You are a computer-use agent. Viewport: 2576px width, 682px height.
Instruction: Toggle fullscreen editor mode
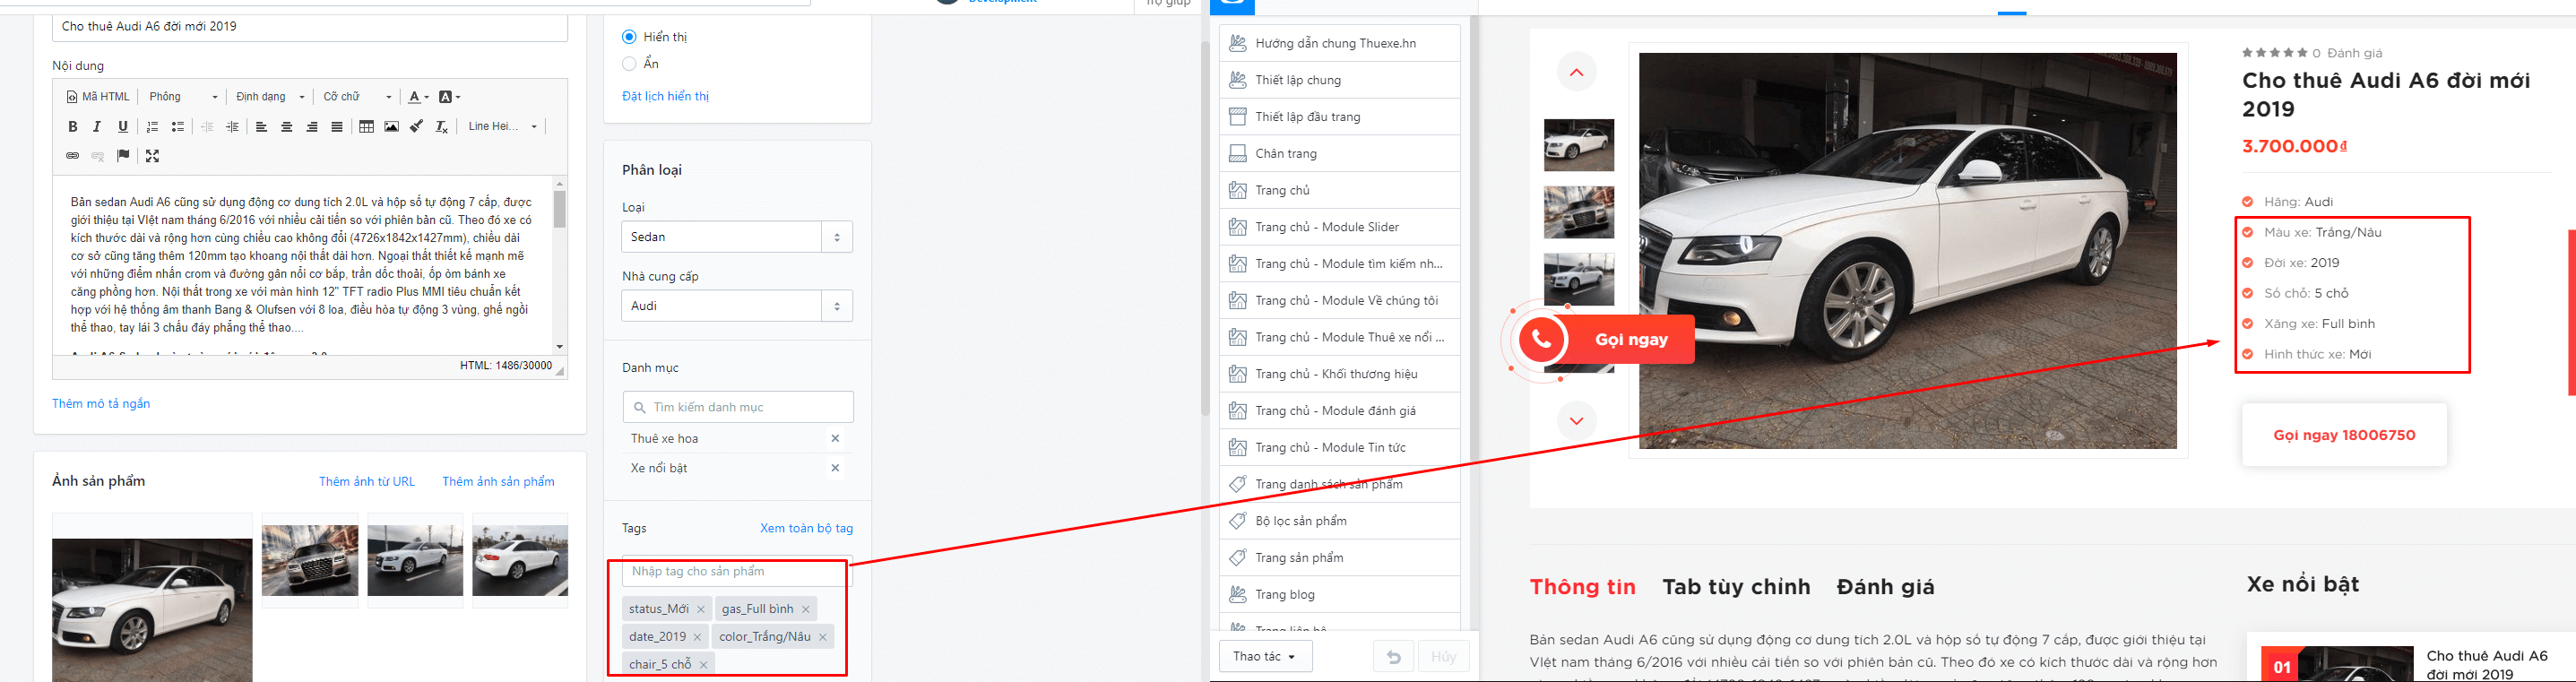tap(152, 156)
